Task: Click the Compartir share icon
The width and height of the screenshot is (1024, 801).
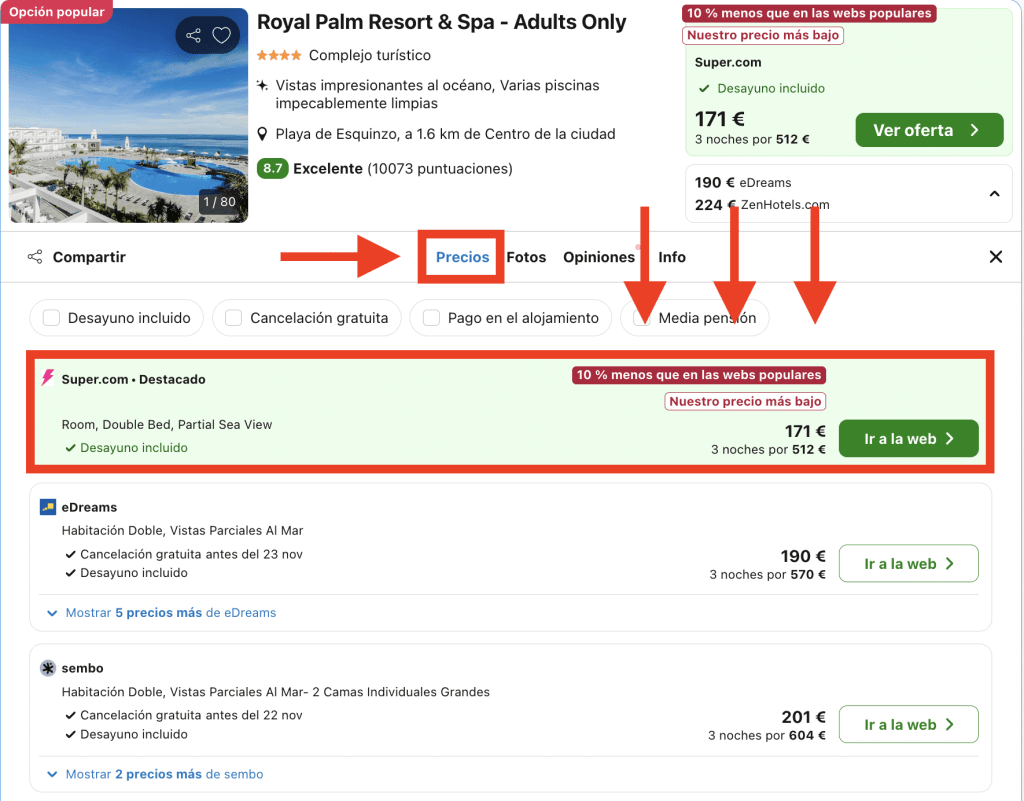Action: pos(35,257)
